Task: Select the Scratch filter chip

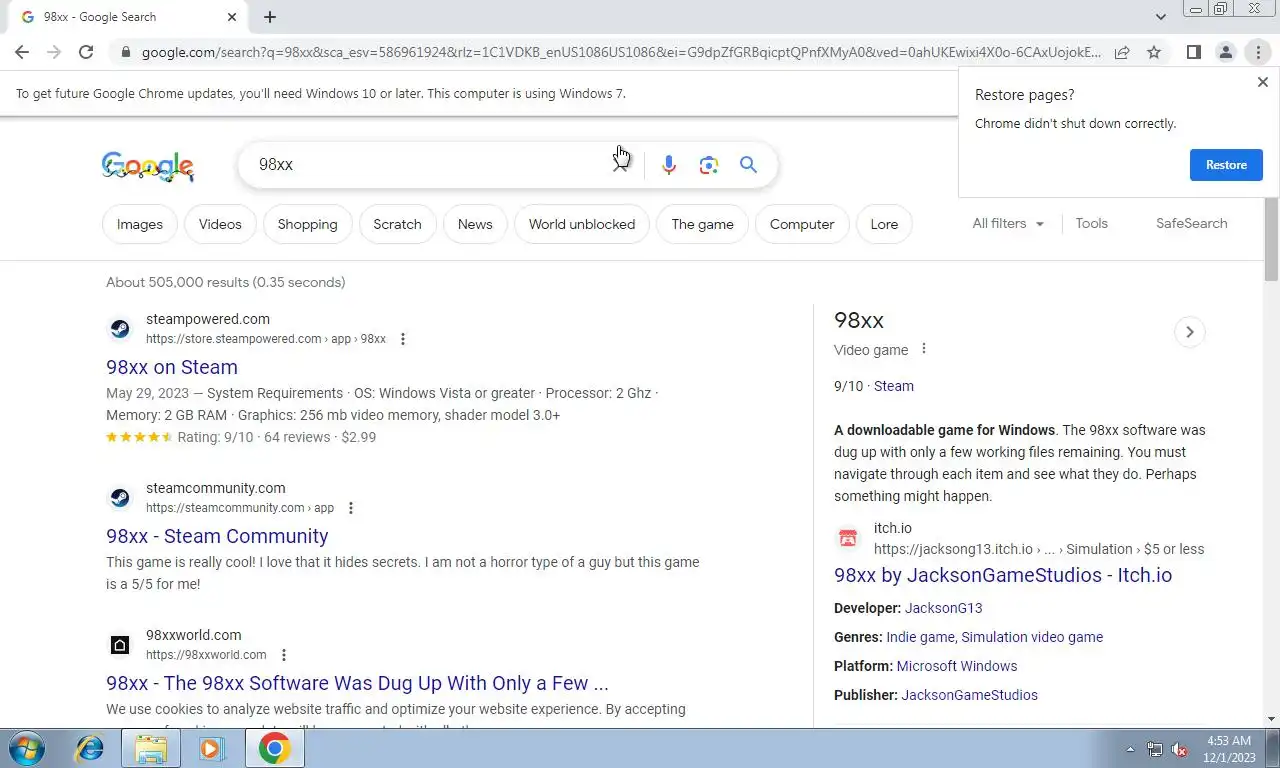Action: coord(397,224)
